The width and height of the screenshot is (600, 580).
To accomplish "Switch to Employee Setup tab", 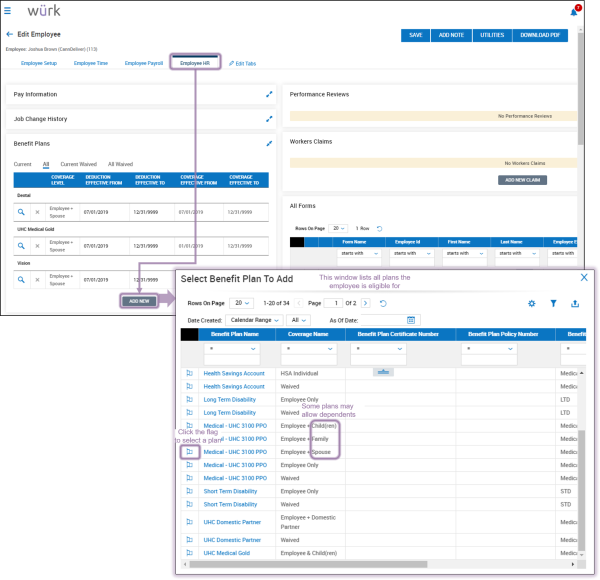I will click(x=39, y=63).
